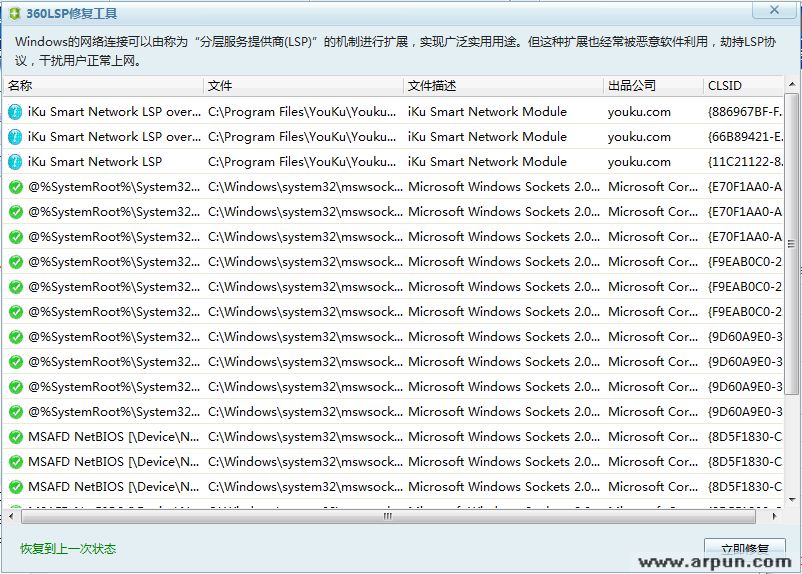This screenshot has width=802, height=574.
Task: Click the vertical scrollbar thumb
Action: [791, 244]
